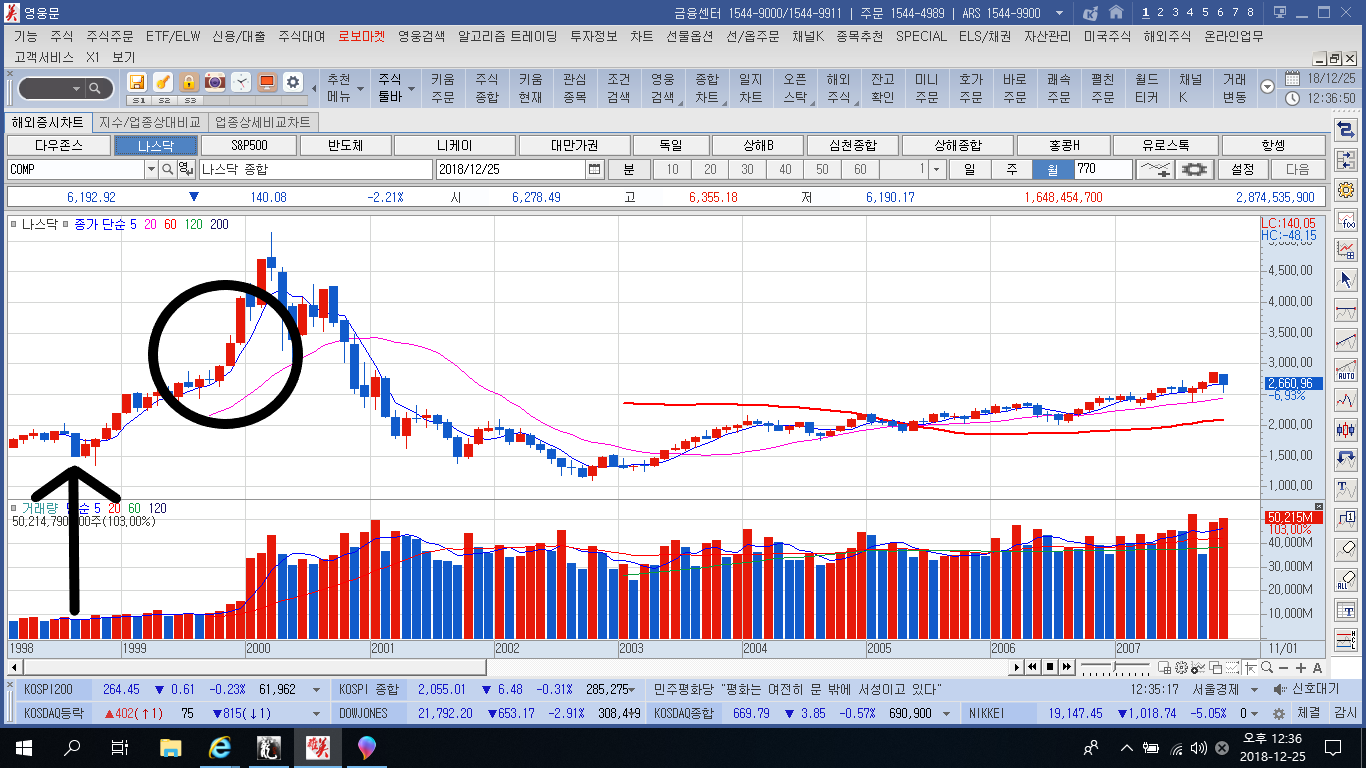Click the eraser ALL icon in right sidebar

(1346, 581)
